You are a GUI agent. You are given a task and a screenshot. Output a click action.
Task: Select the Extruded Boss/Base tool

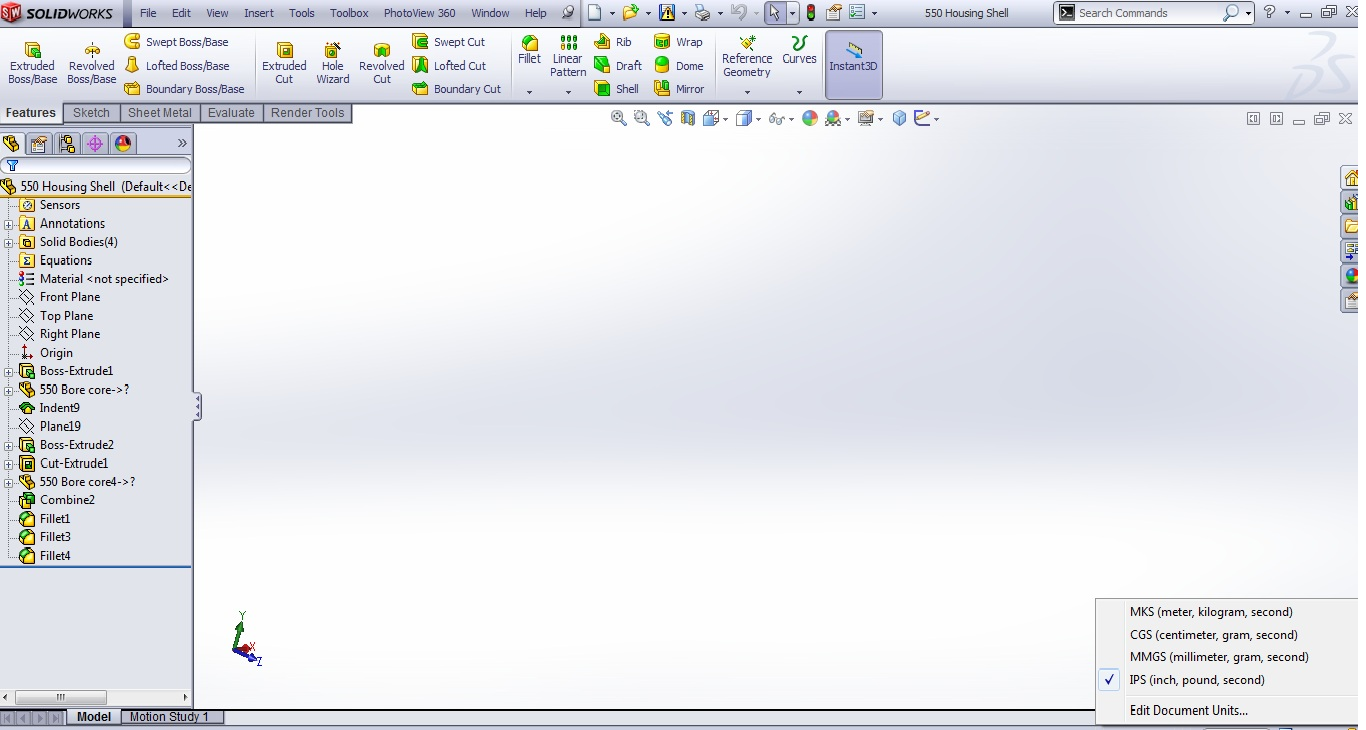(32, 63)
